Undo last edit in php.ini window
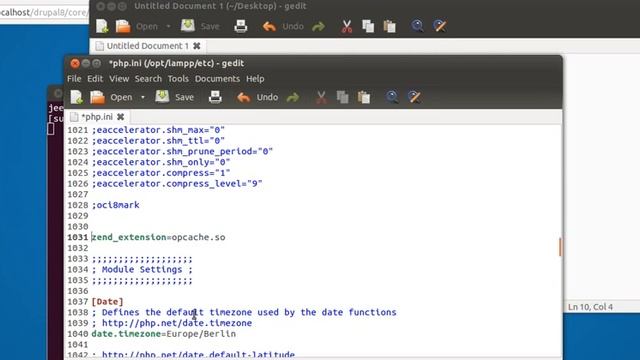This screenshot has height=360, width=640. pyautogui.click(x=258, y=98)
